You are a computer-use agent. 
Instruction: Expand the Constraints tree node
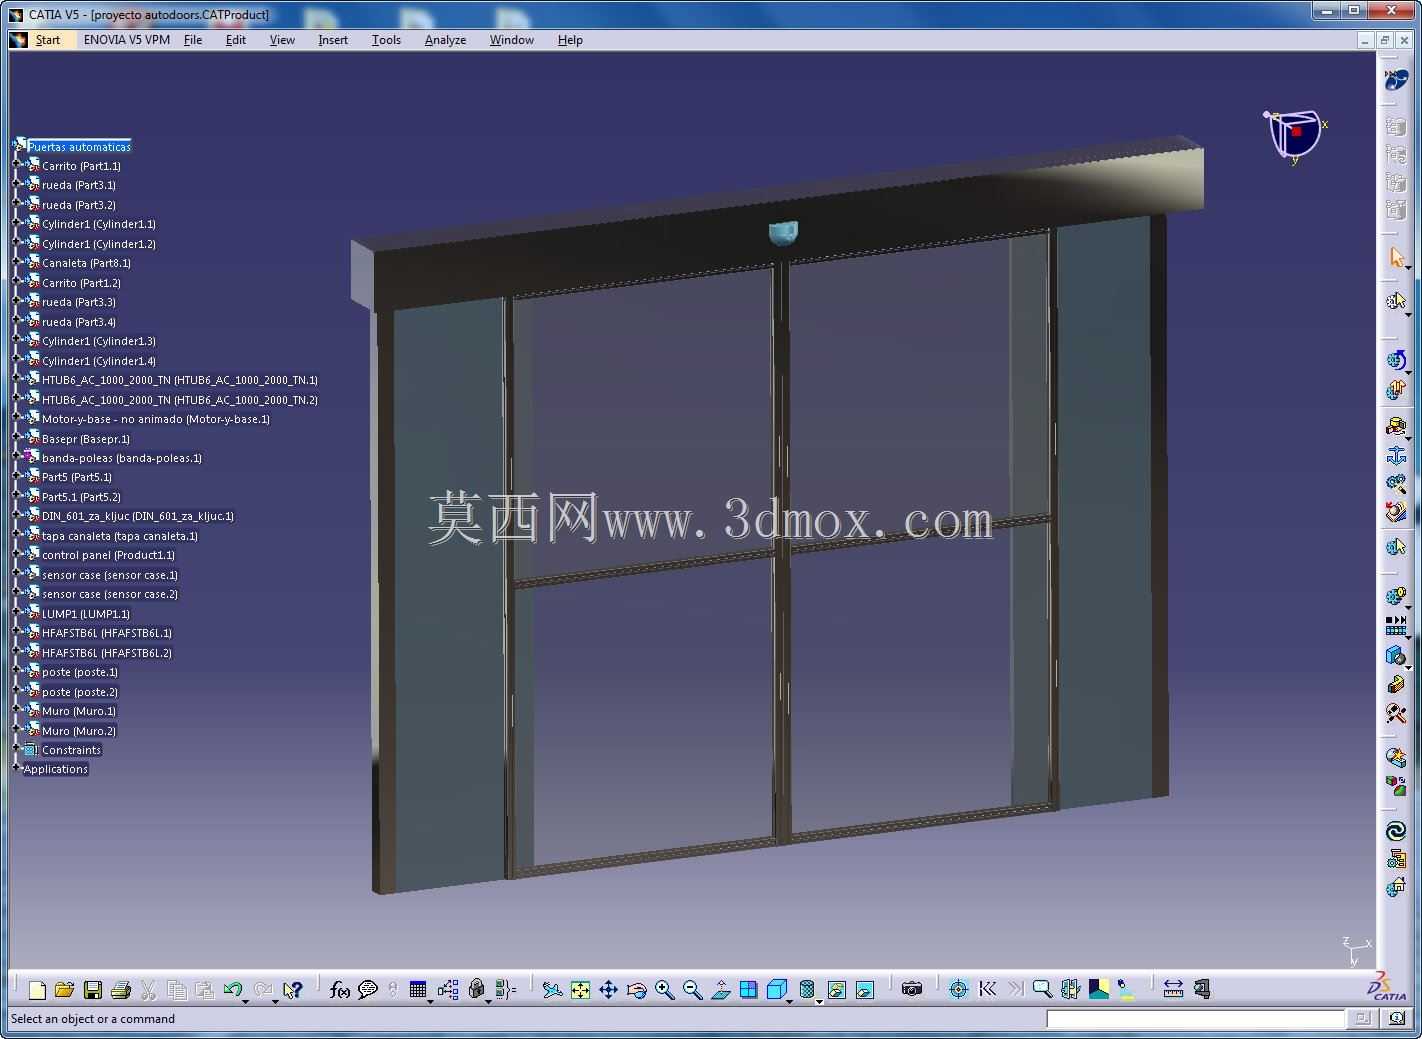[16, 749]
